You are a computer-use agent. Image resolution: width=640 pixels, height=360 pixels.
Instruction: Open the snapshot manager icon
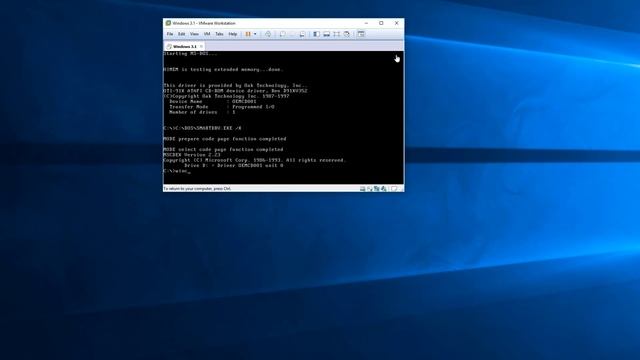pos(302,34)
